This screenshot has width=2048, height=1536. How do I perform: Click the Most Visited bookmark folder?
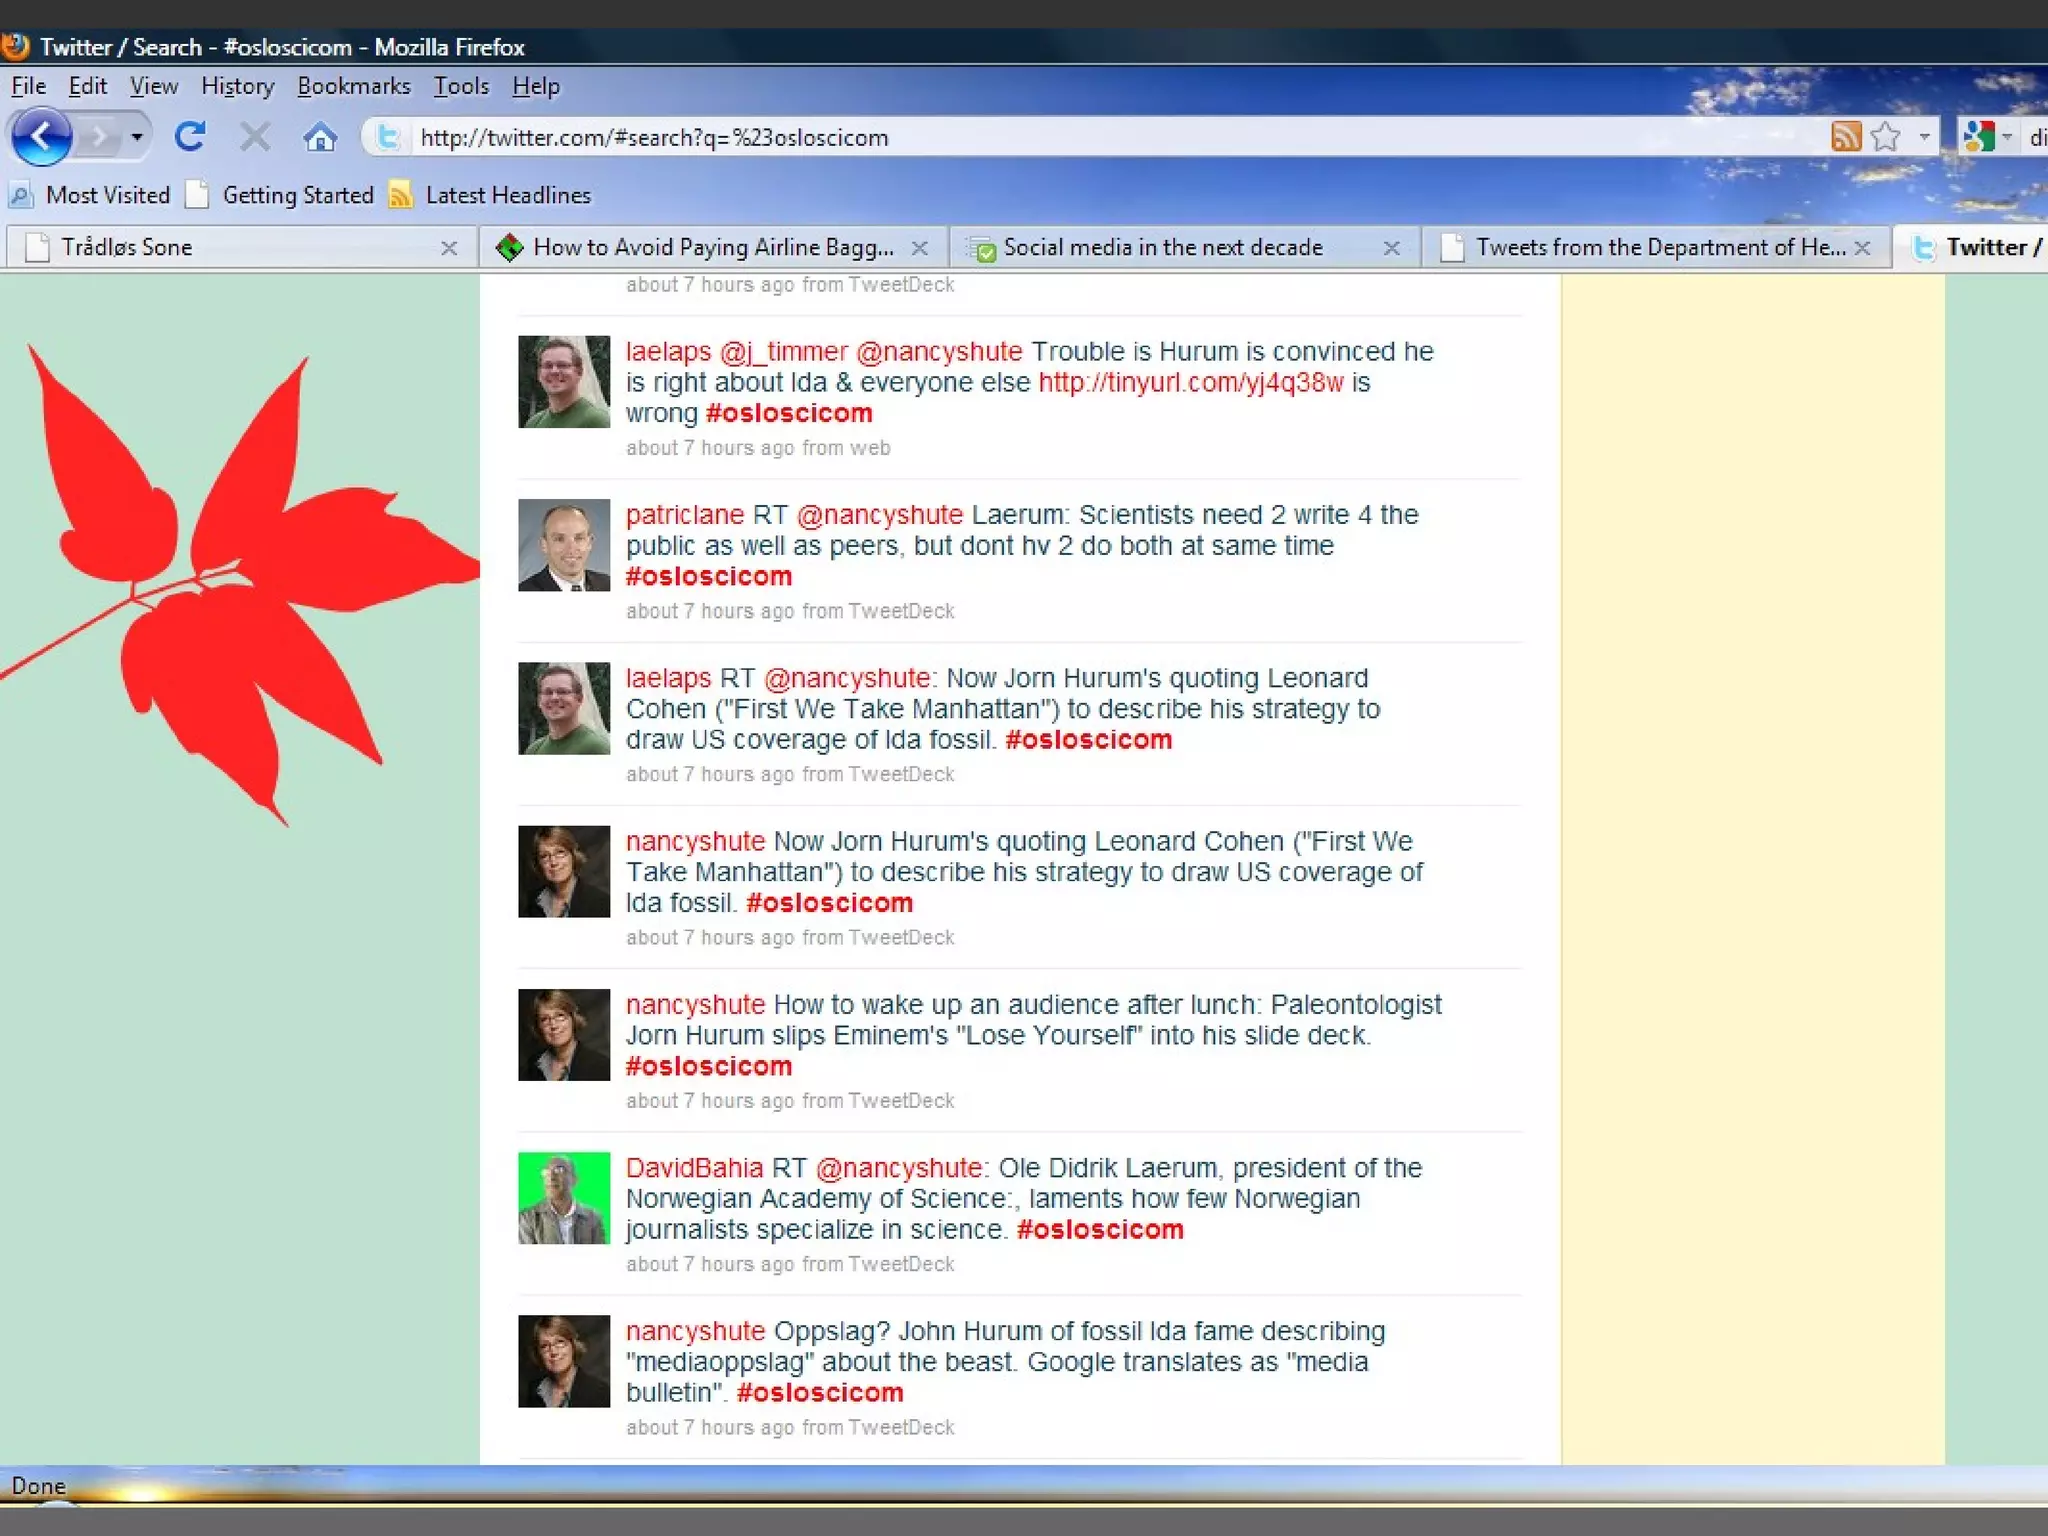pos(107,195)
